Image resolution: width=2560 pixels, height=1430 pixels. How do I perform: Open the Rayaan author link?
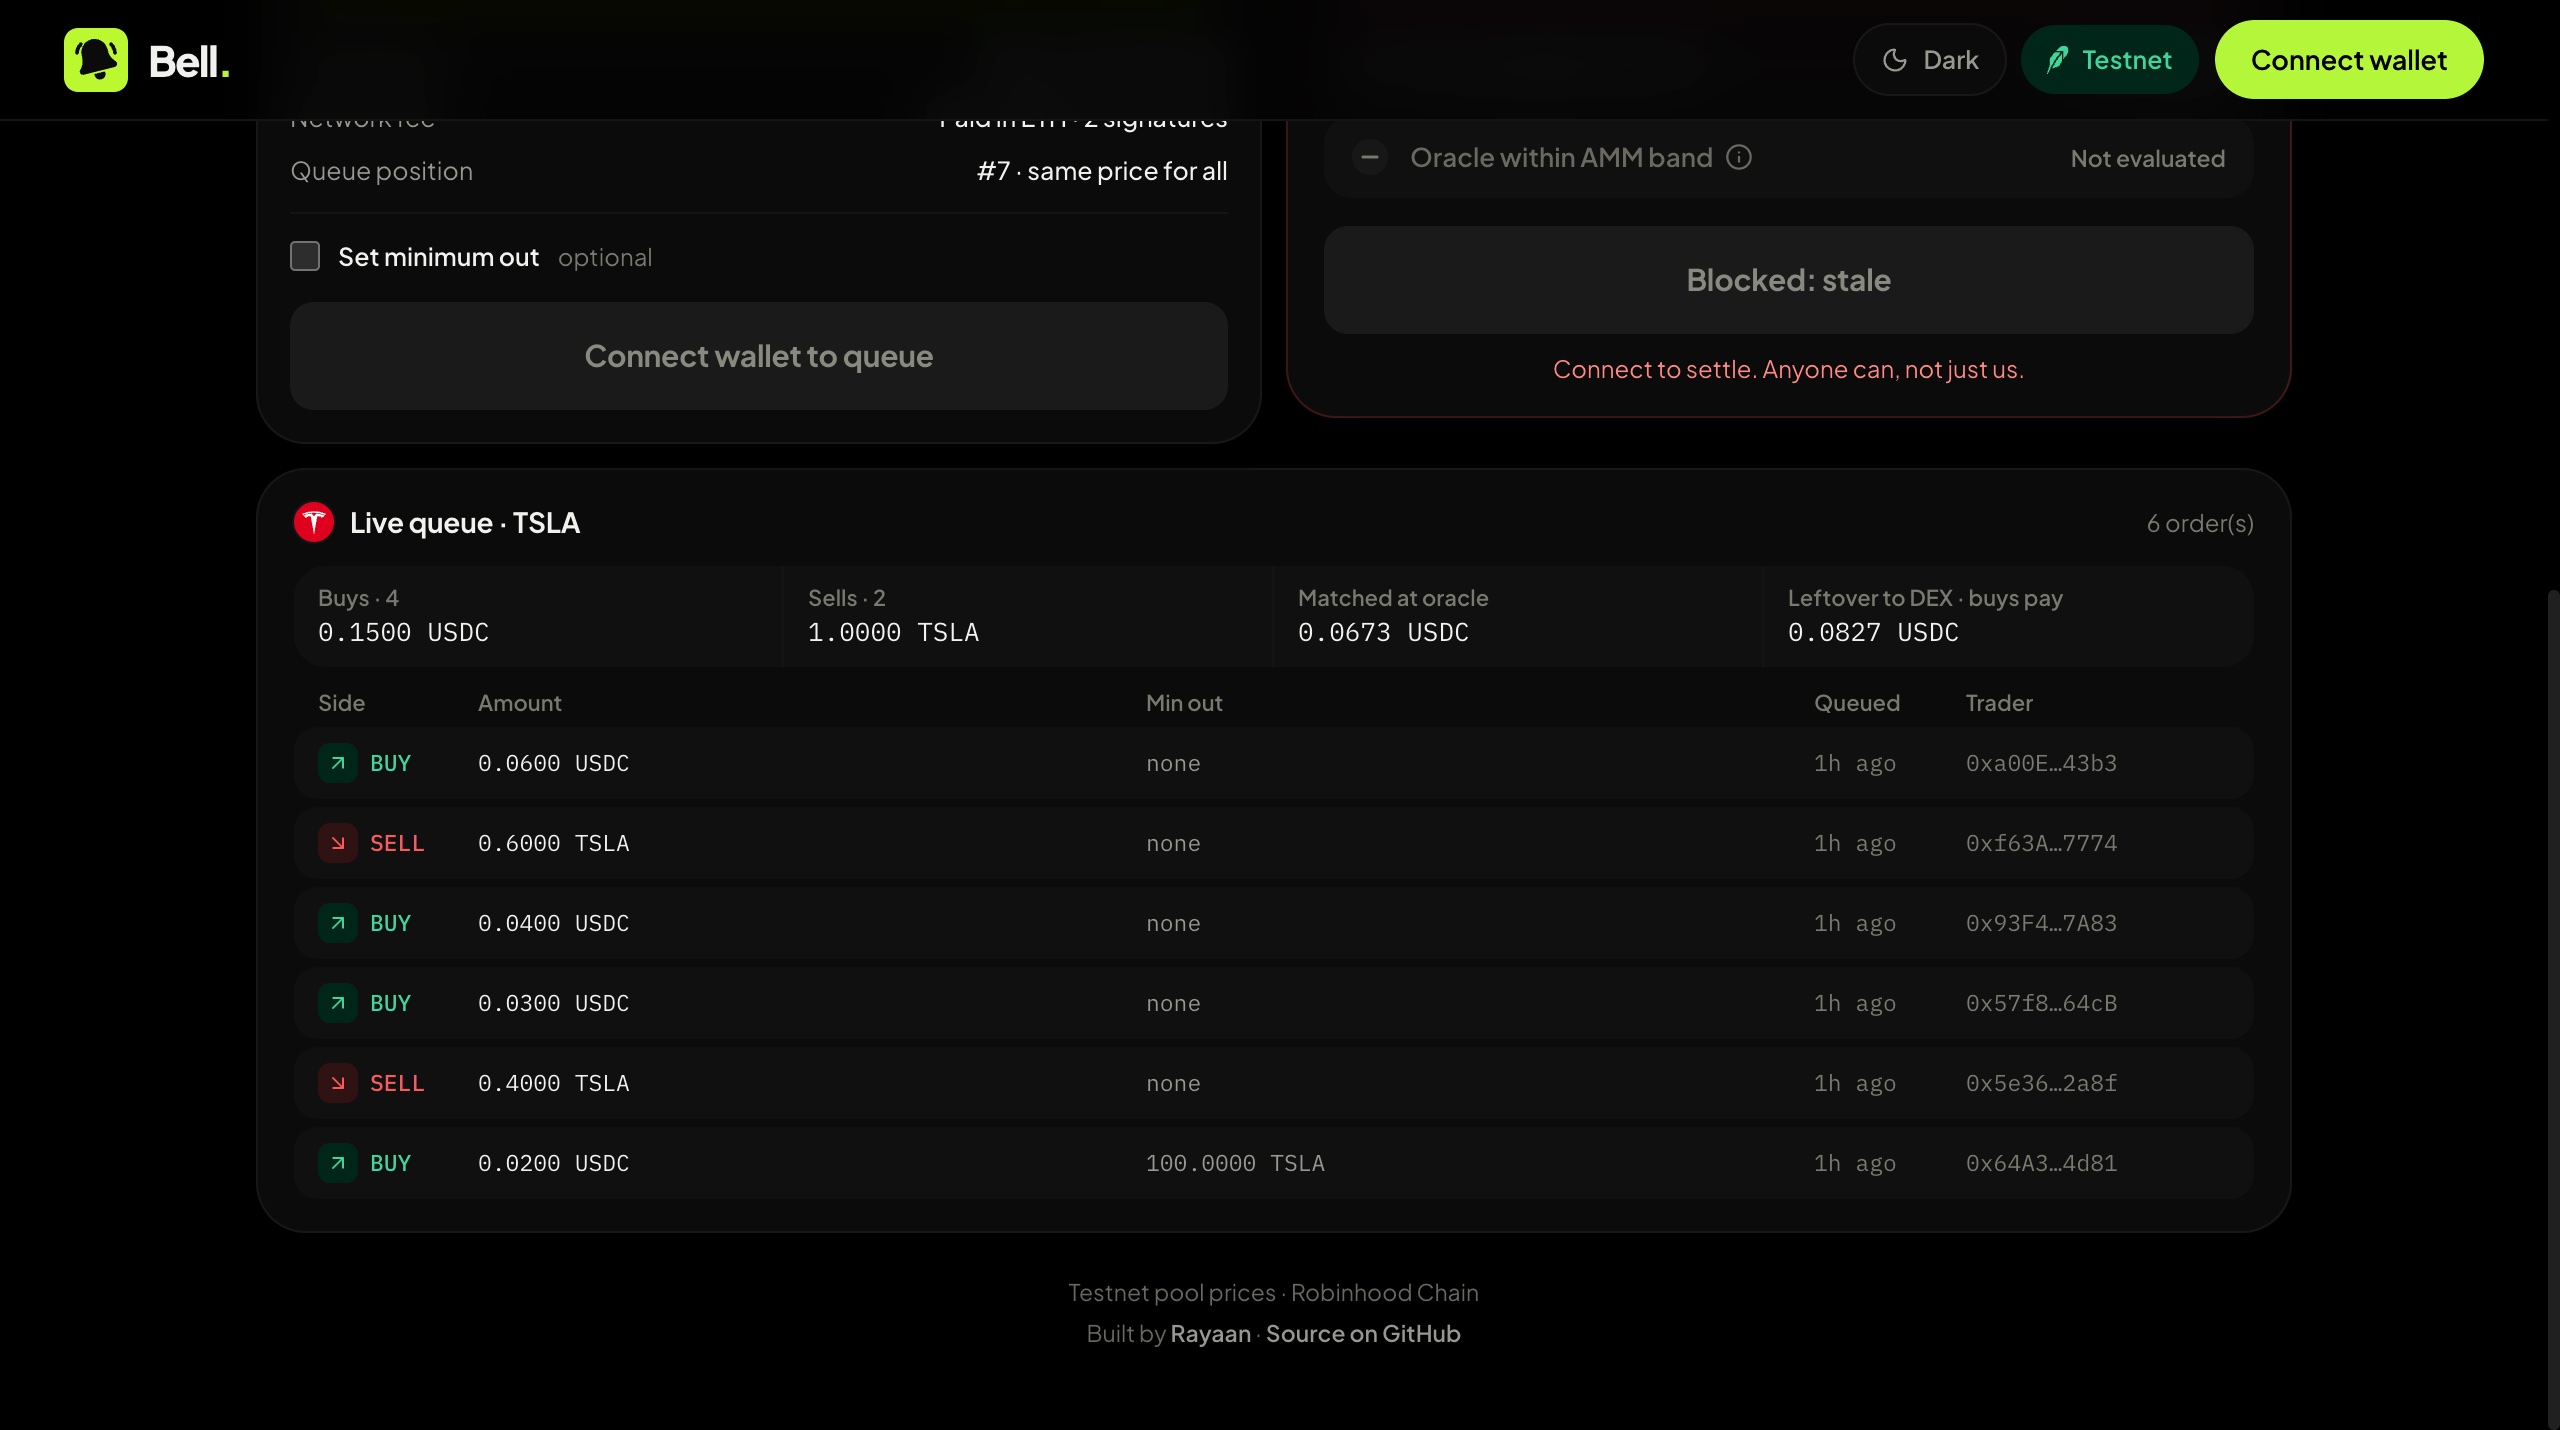tap(1210, 1334)
